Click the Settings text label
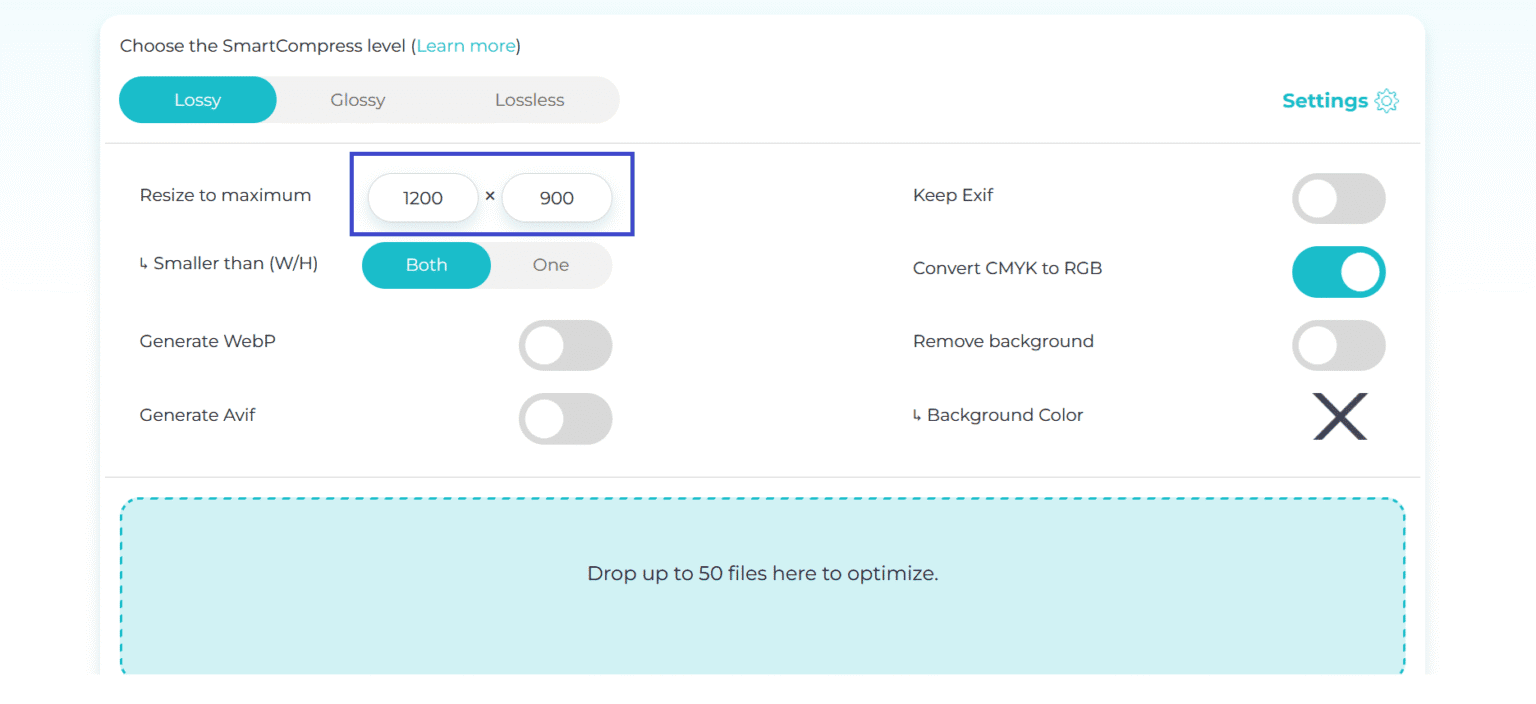The height and width of the screenshot is (704, 1536). click(x=1324, y=100)
